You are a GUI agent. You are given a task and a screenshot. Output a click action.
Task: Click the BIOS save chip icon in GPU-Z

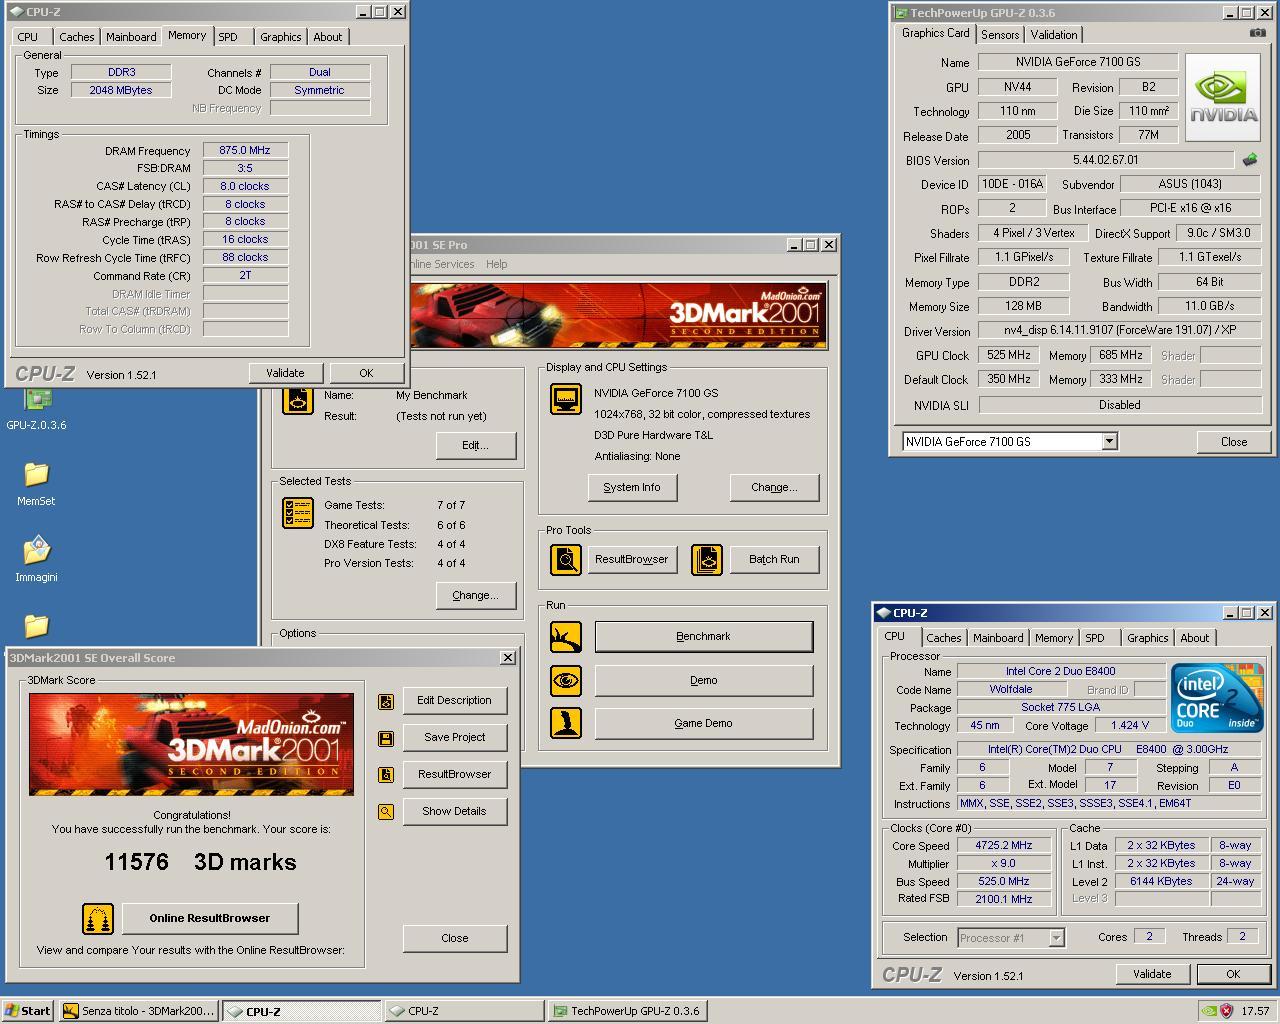1250,159
